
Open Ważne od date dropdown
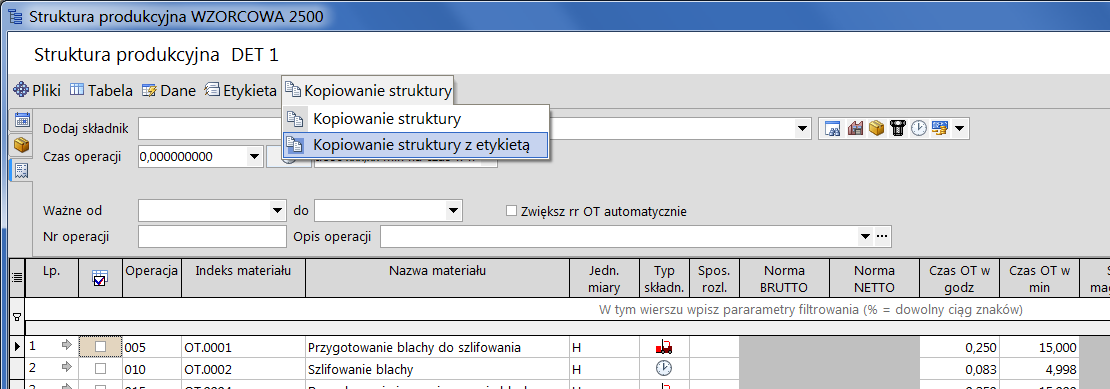277,210
